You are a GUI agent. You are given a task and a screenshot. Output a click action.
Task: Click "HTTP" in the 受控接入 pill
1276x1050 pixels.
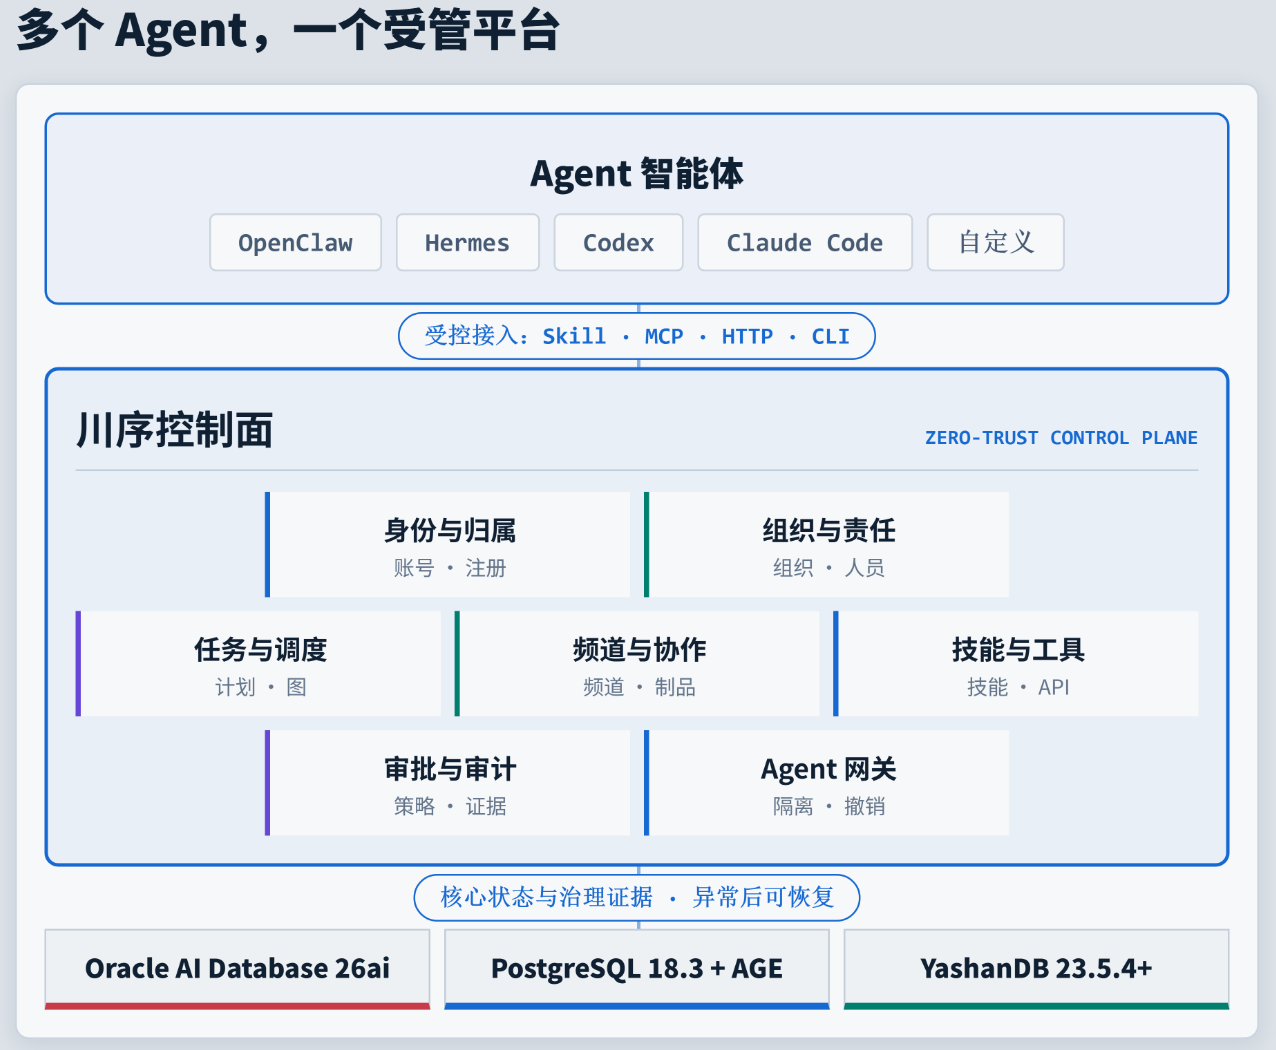click(x=747, y=336)
